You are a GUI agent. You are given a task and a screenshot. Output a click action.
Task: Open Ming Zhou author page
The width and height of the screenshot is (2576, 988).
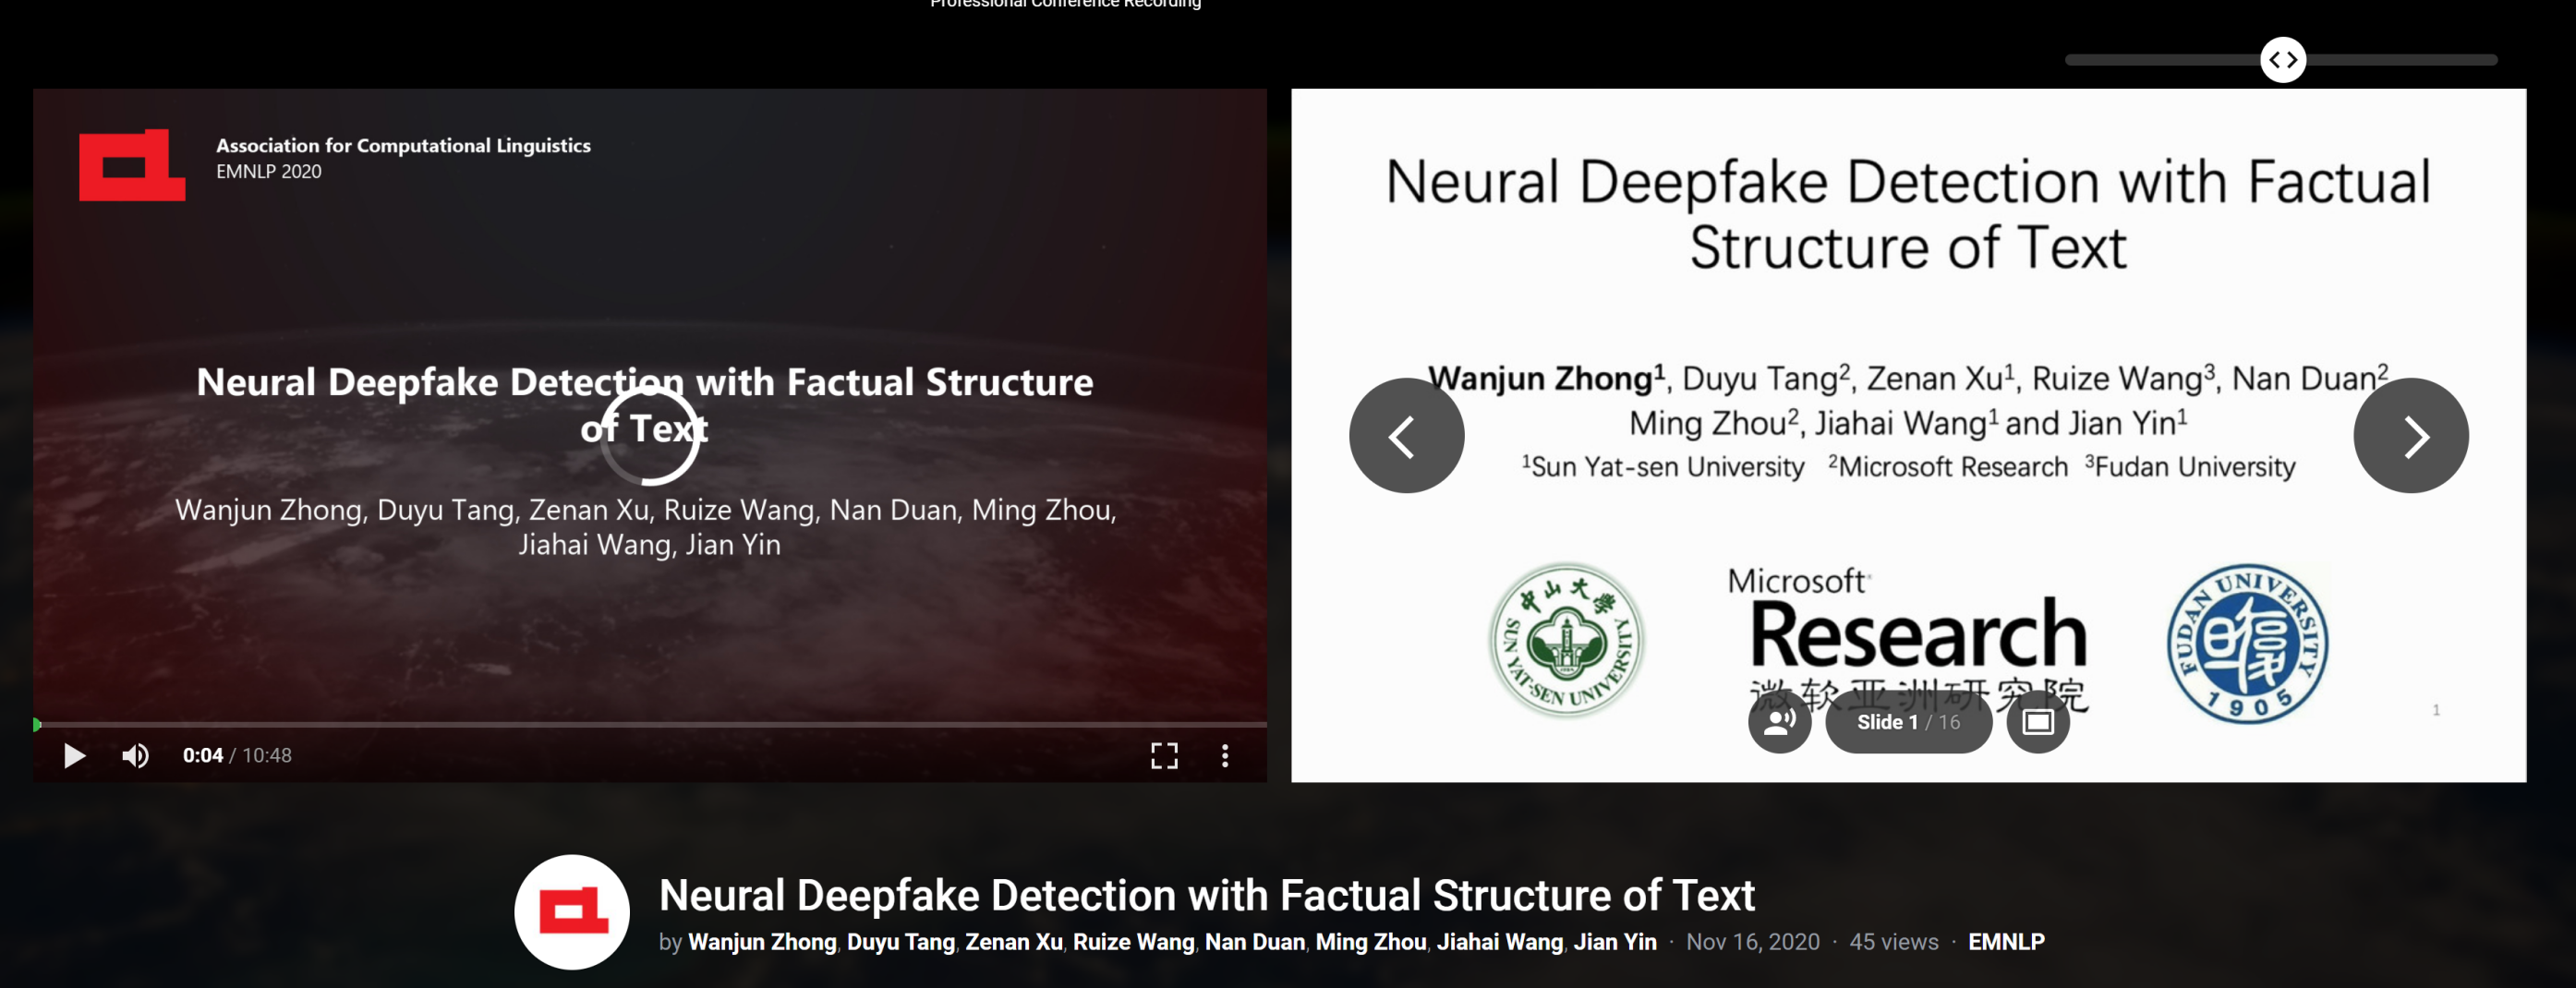click(x=1370, y=942)
